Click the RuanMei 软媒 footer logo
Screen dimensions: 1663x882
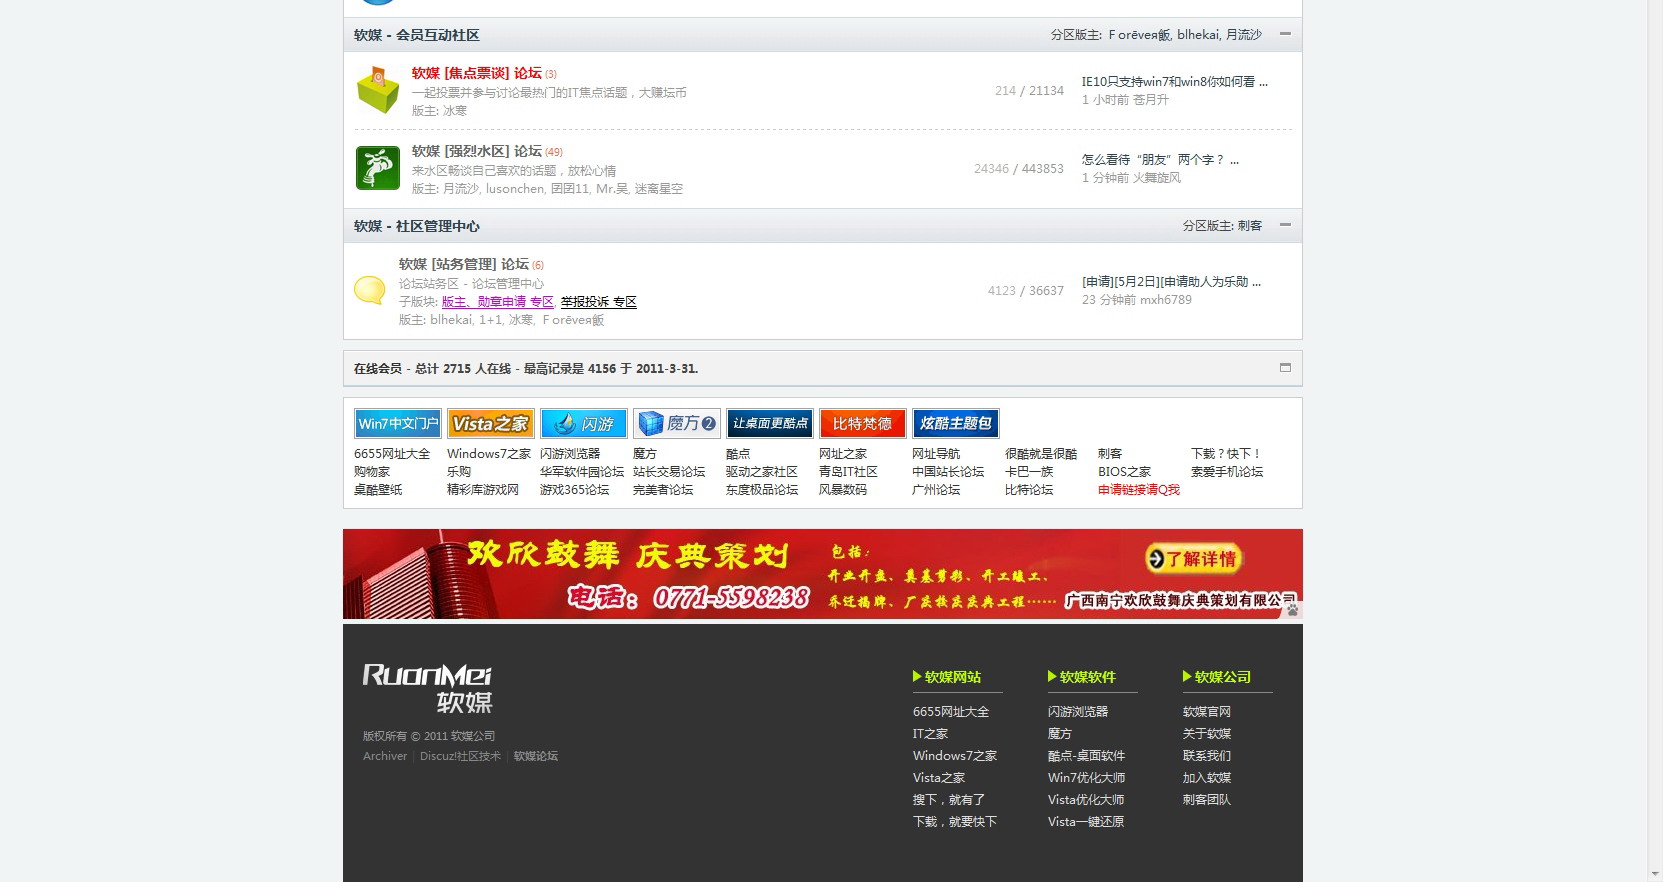427,688
